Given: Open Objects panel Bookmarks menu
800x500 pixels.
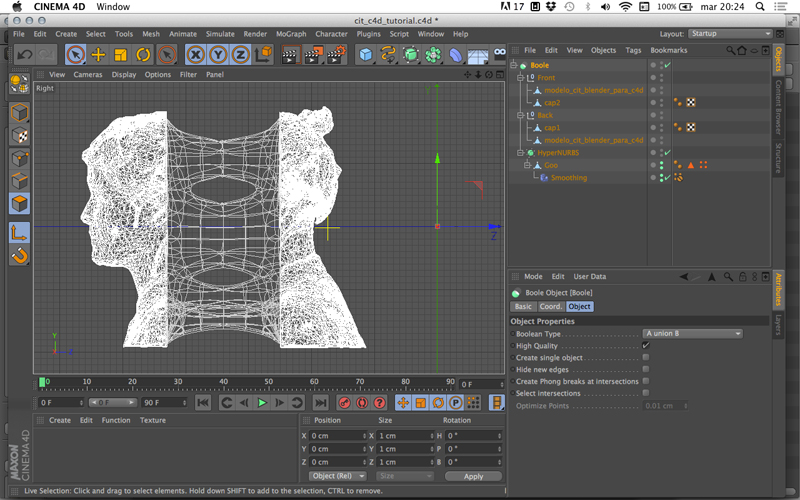Looking at the screenshot, I should (669, 51).
